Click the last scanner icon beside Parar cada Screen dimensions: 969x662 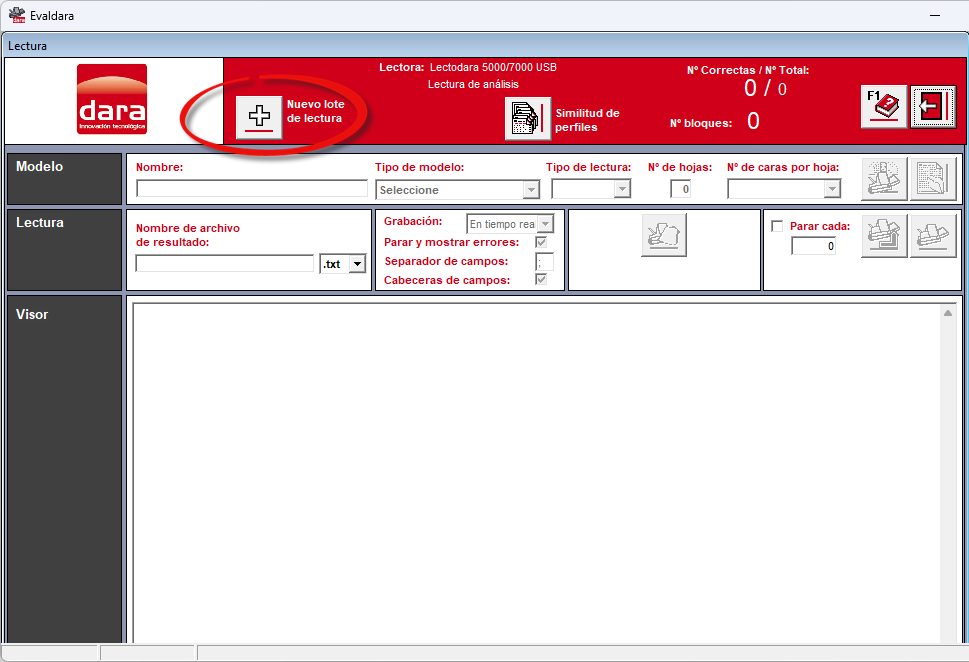933,236
